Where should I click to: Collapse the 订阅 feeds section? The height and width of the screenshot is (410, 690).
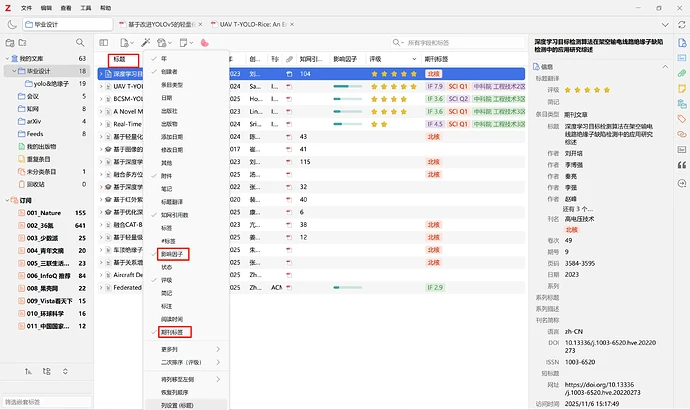tap(7, 200)
